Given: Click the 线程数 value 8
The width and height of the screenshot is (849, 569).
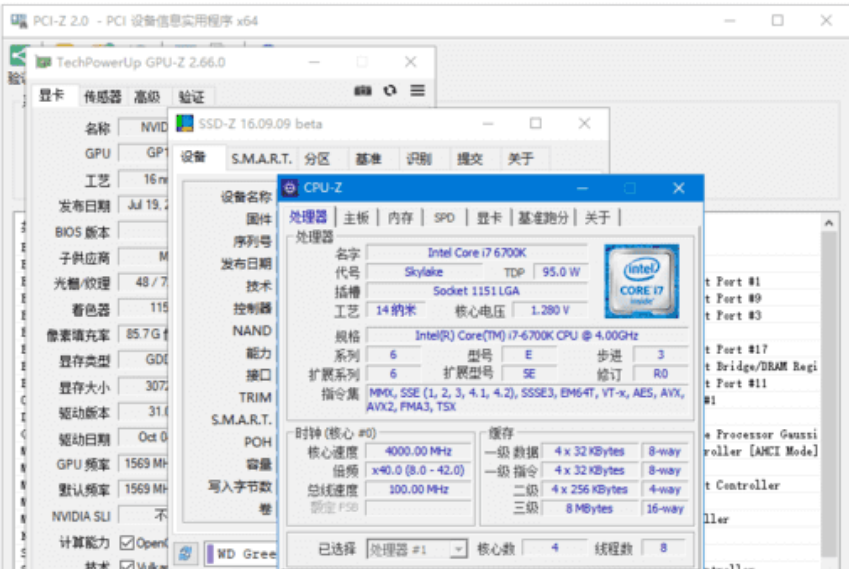Looking at the screenshot, I should (x=664, y=548).
